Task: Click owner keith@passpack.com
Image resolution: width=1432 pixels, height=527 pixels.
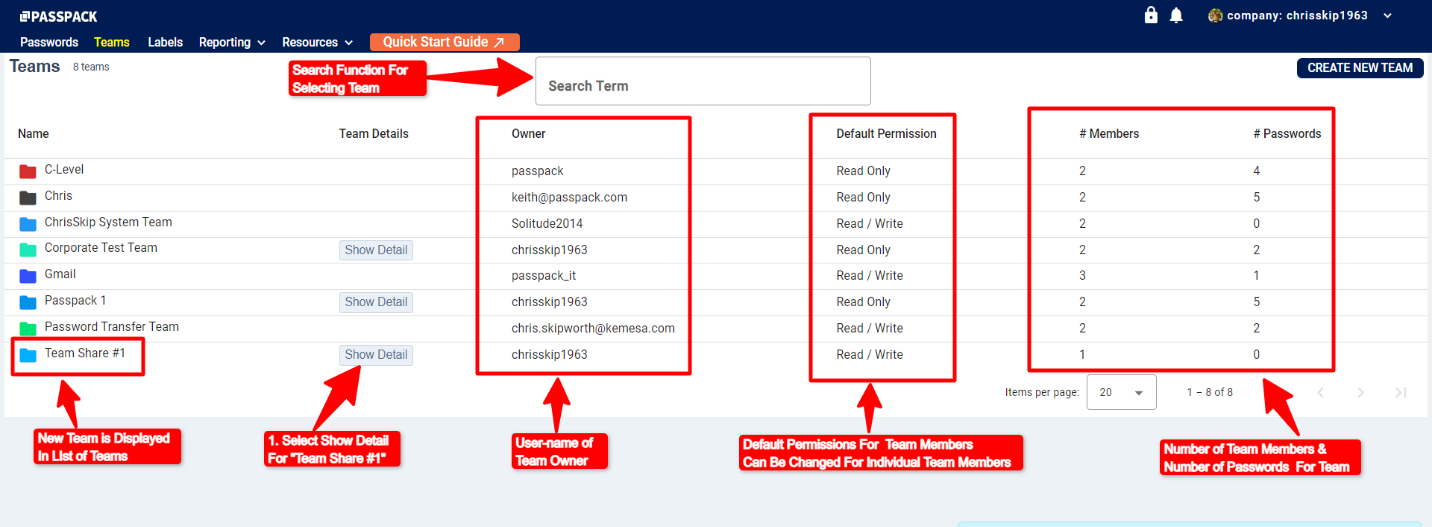Action: (570, 197)
